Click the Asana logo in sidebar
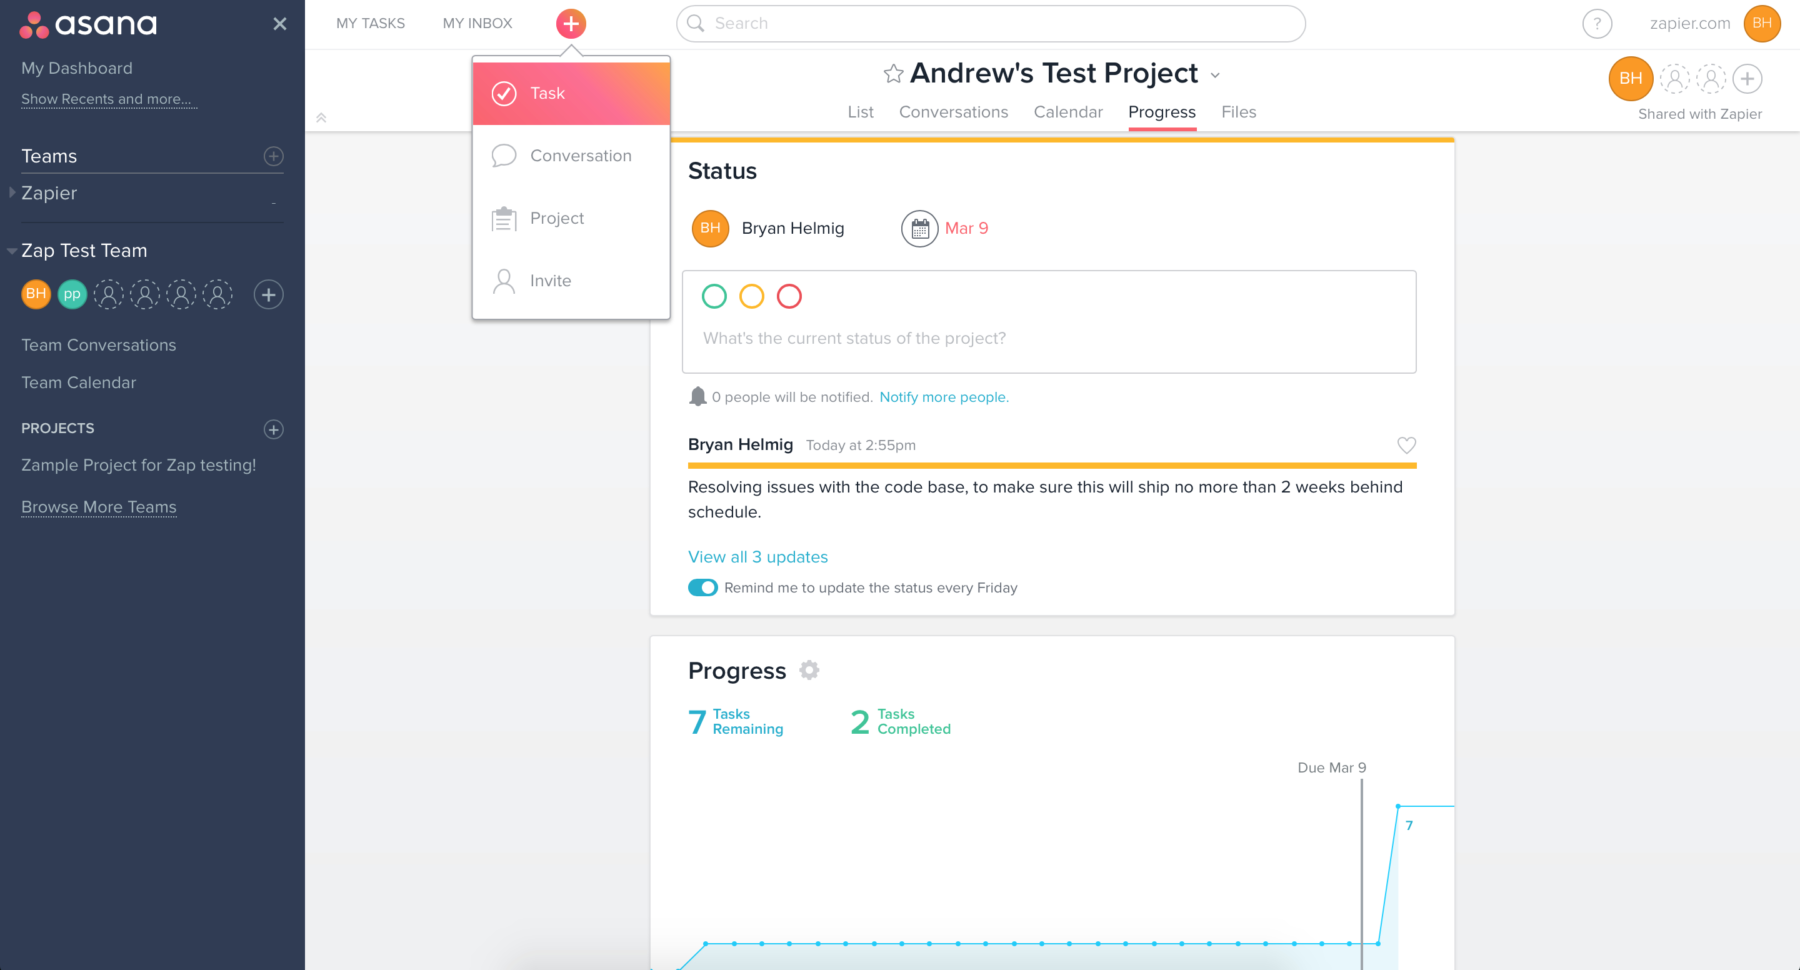Image resolution: width=1800 pixels, height=970 pixels. coord(88,24)
